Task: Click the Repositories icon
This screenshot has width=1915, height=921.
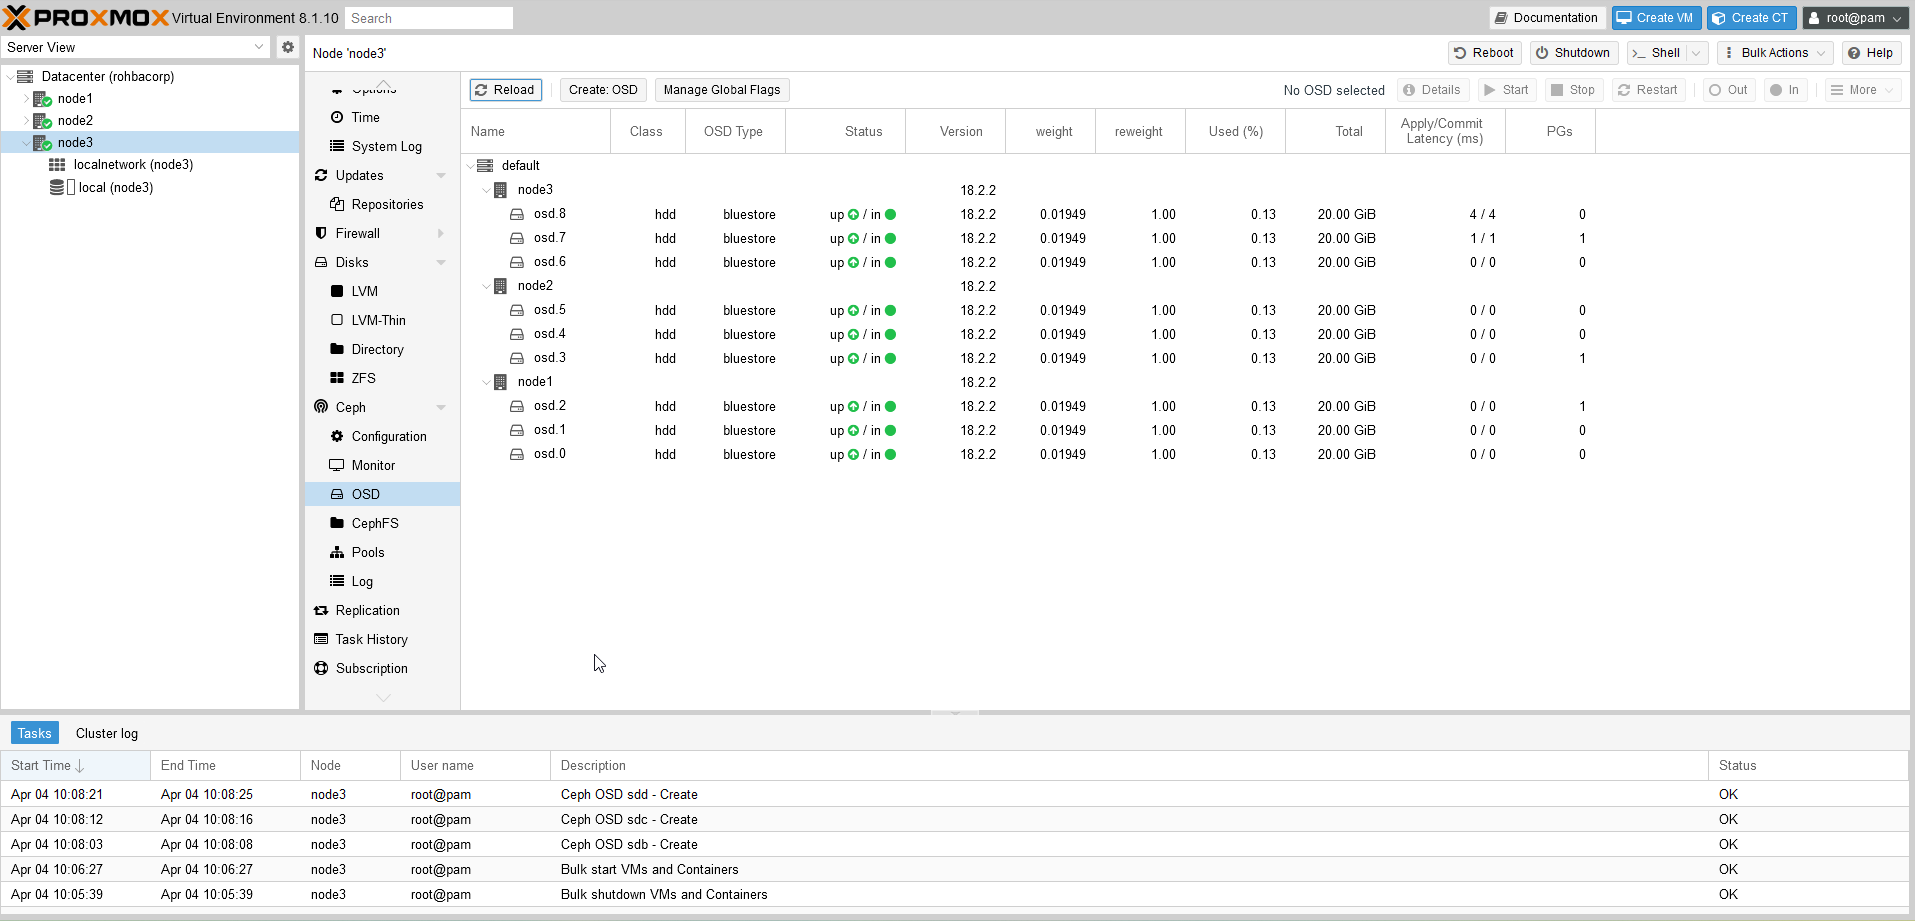Action: coord(337,204)
